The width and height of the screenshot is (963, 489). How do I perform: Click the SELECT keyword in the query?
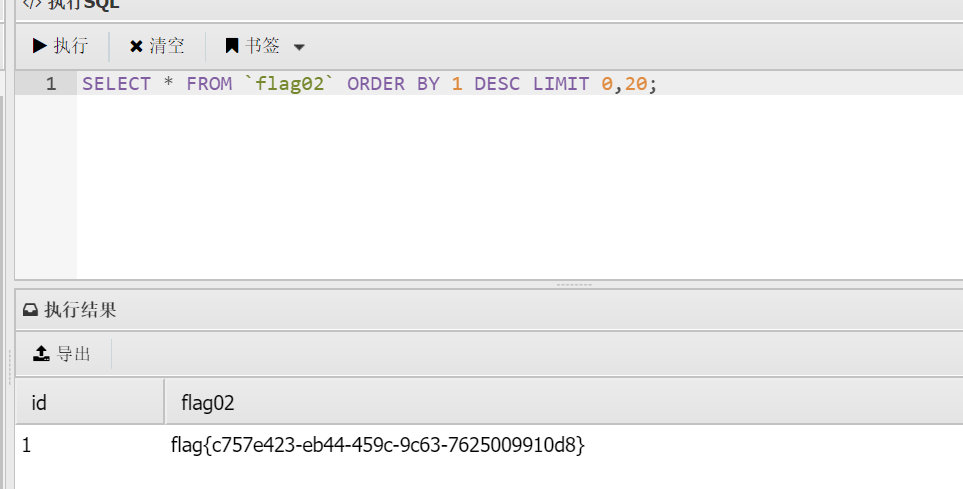tap(117, 84)
